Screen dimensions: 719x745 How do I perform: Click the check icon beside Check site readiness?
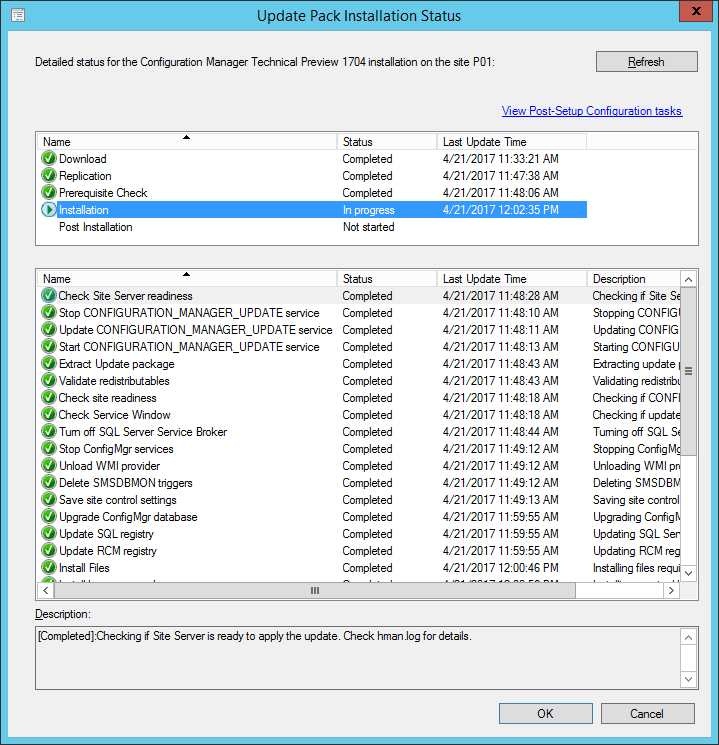pos(48,398)
